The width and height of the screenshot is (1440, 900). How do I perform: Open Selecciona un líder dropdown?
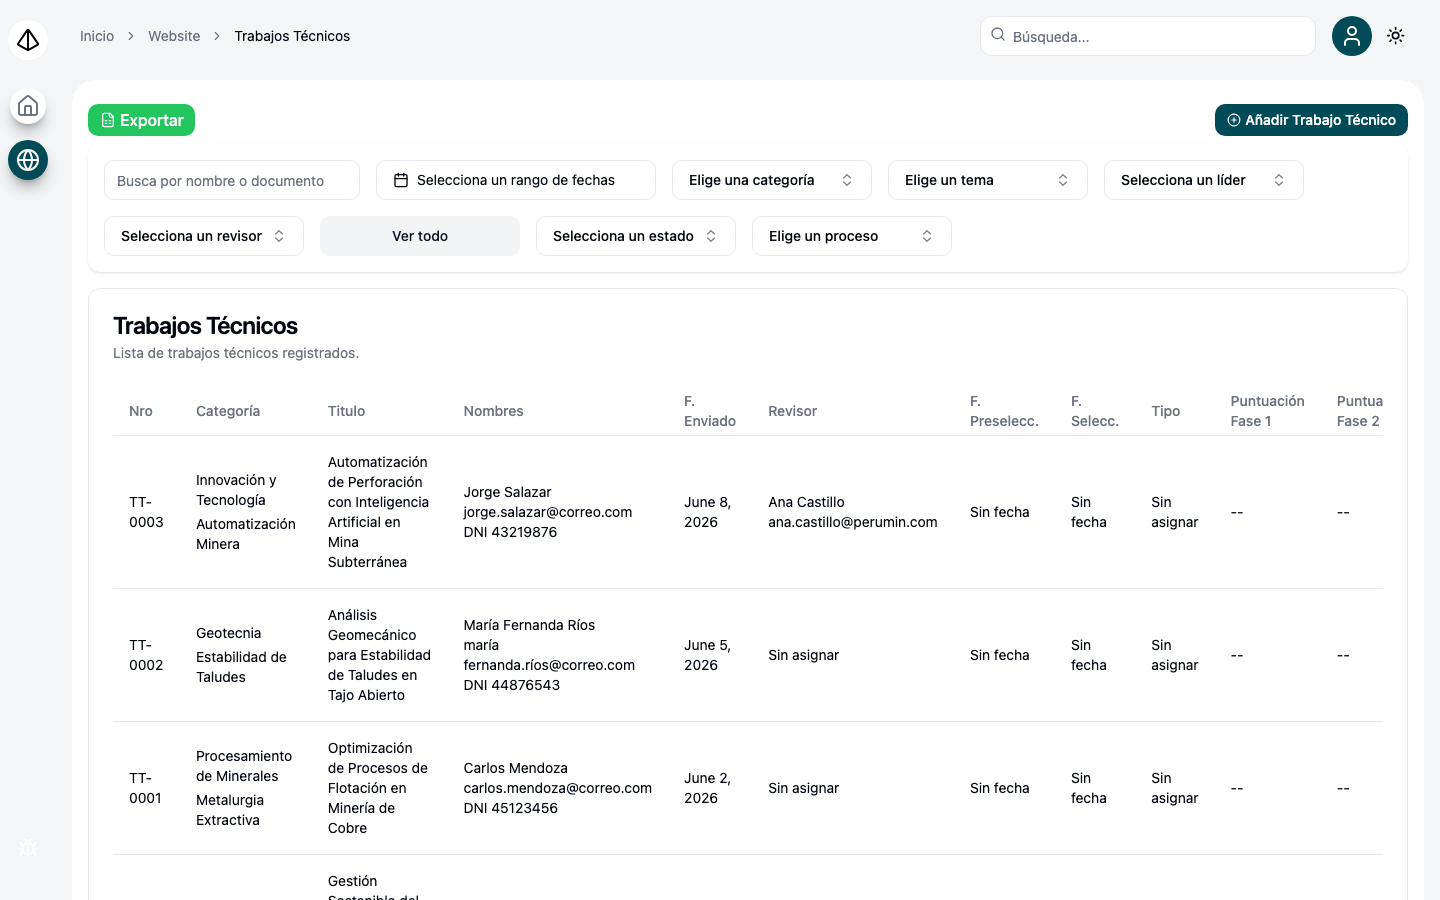[x=1204, y=180]
